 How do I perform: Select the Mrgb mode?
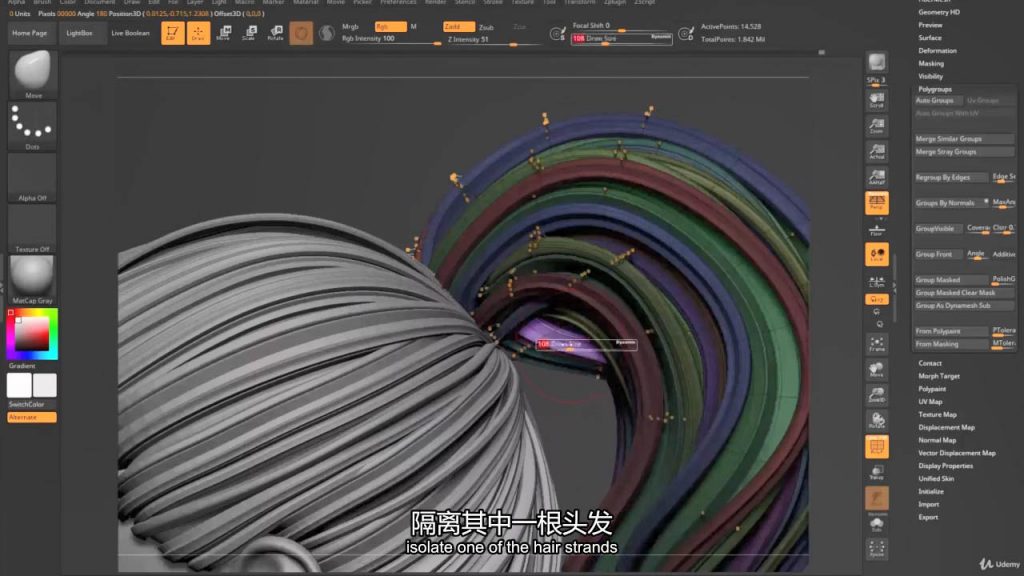[350, 27]
